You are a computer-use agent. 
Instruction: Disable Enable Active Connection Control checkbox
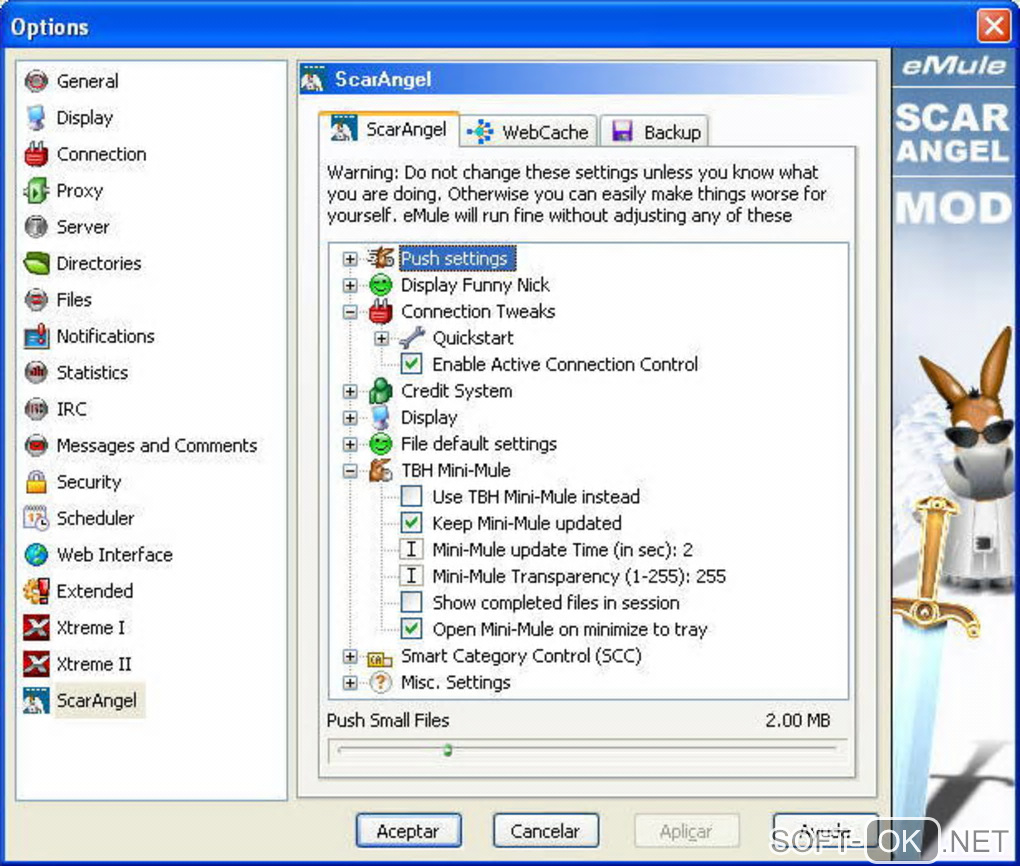(411, 364)
